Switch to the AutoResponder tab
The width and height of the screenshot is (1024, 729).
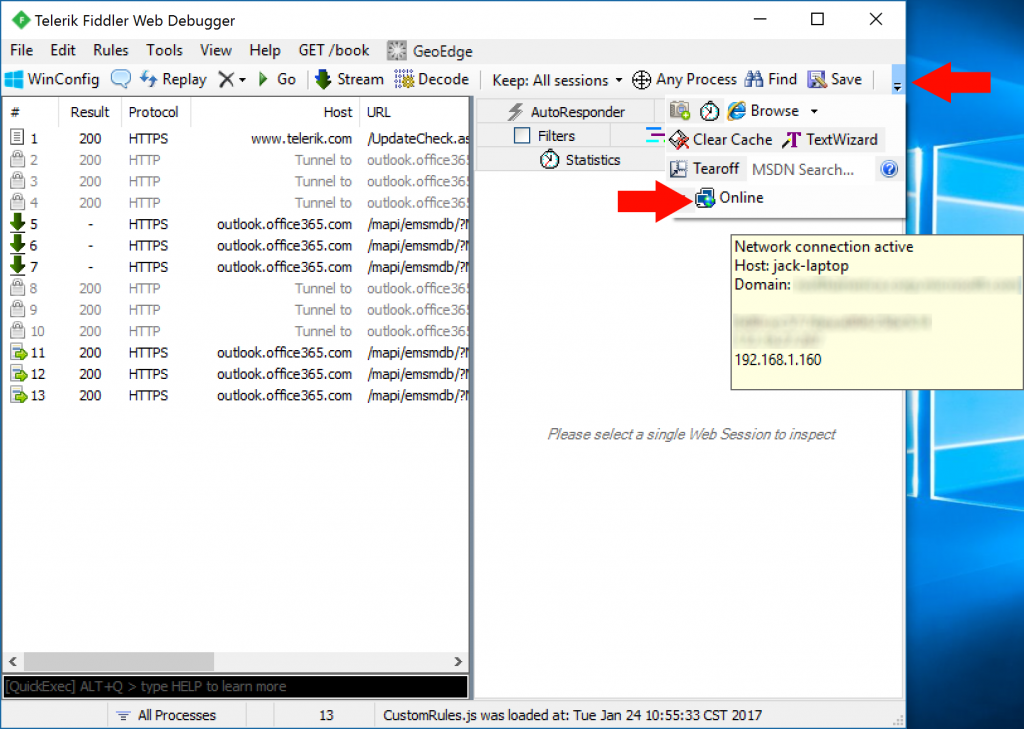(x=566, y=112)
